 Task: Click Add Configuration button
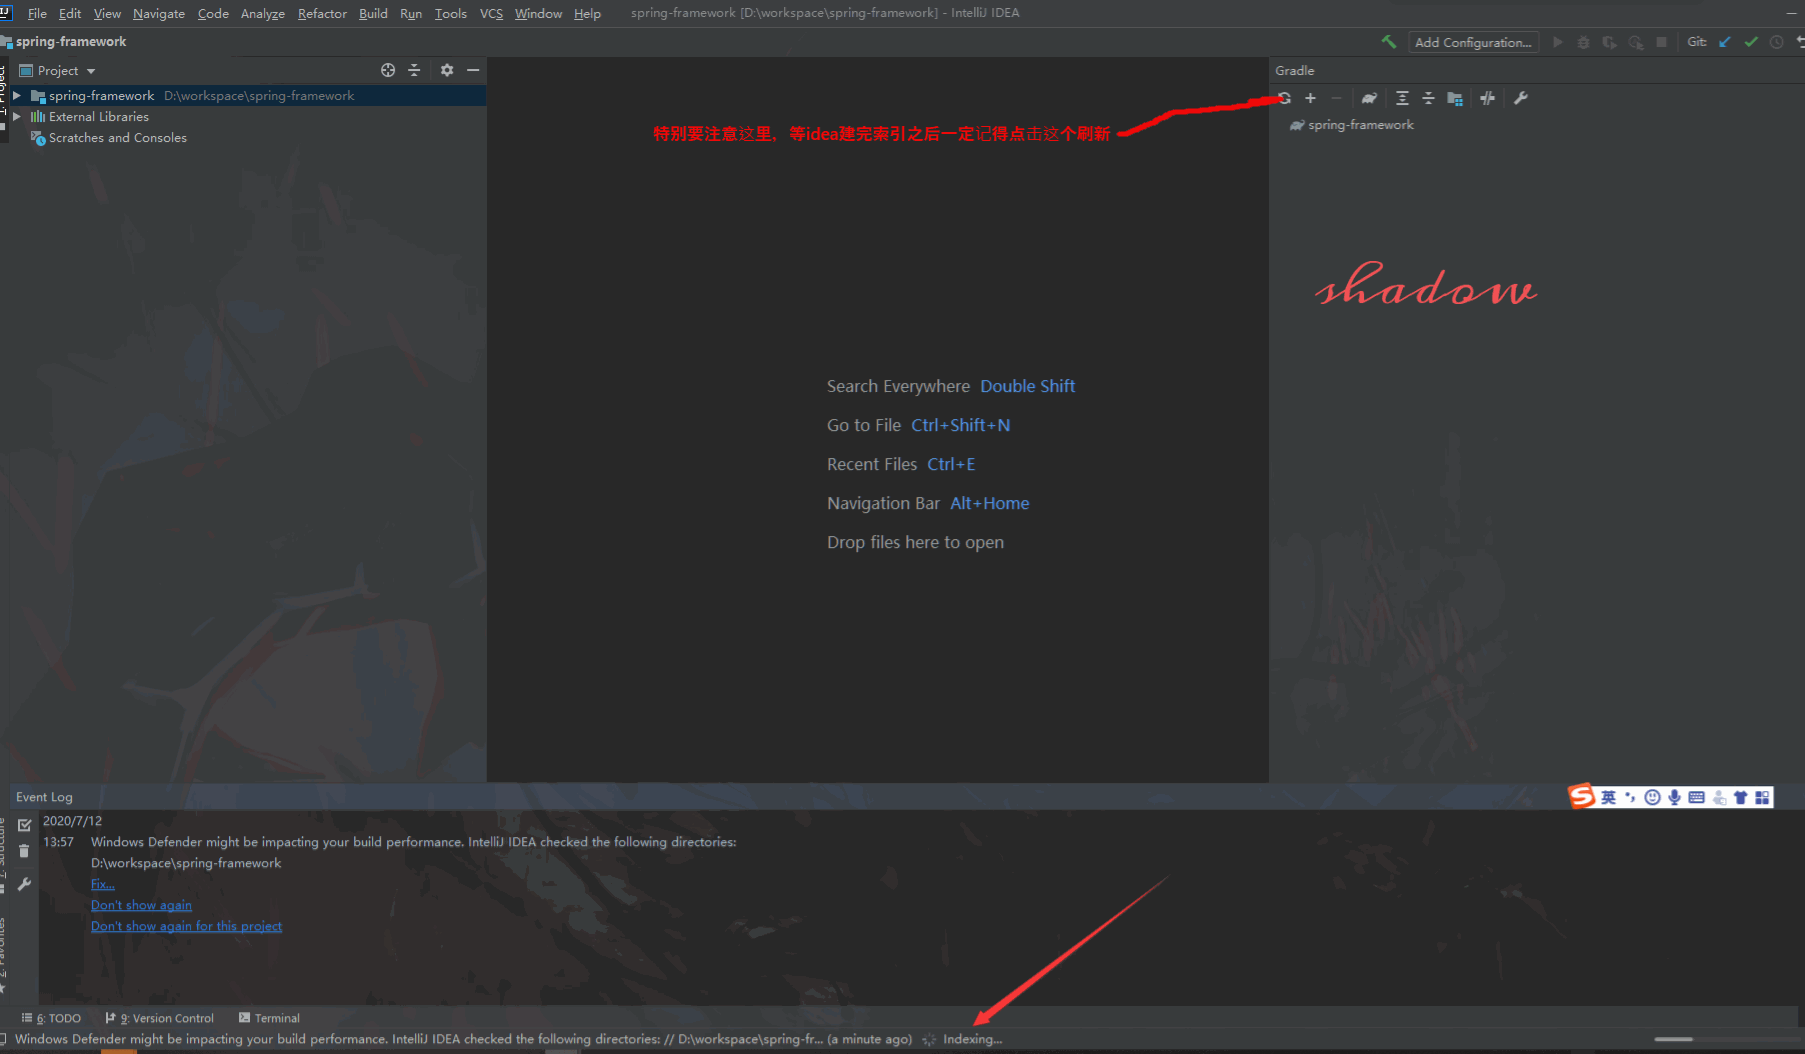coord(1473,42)
